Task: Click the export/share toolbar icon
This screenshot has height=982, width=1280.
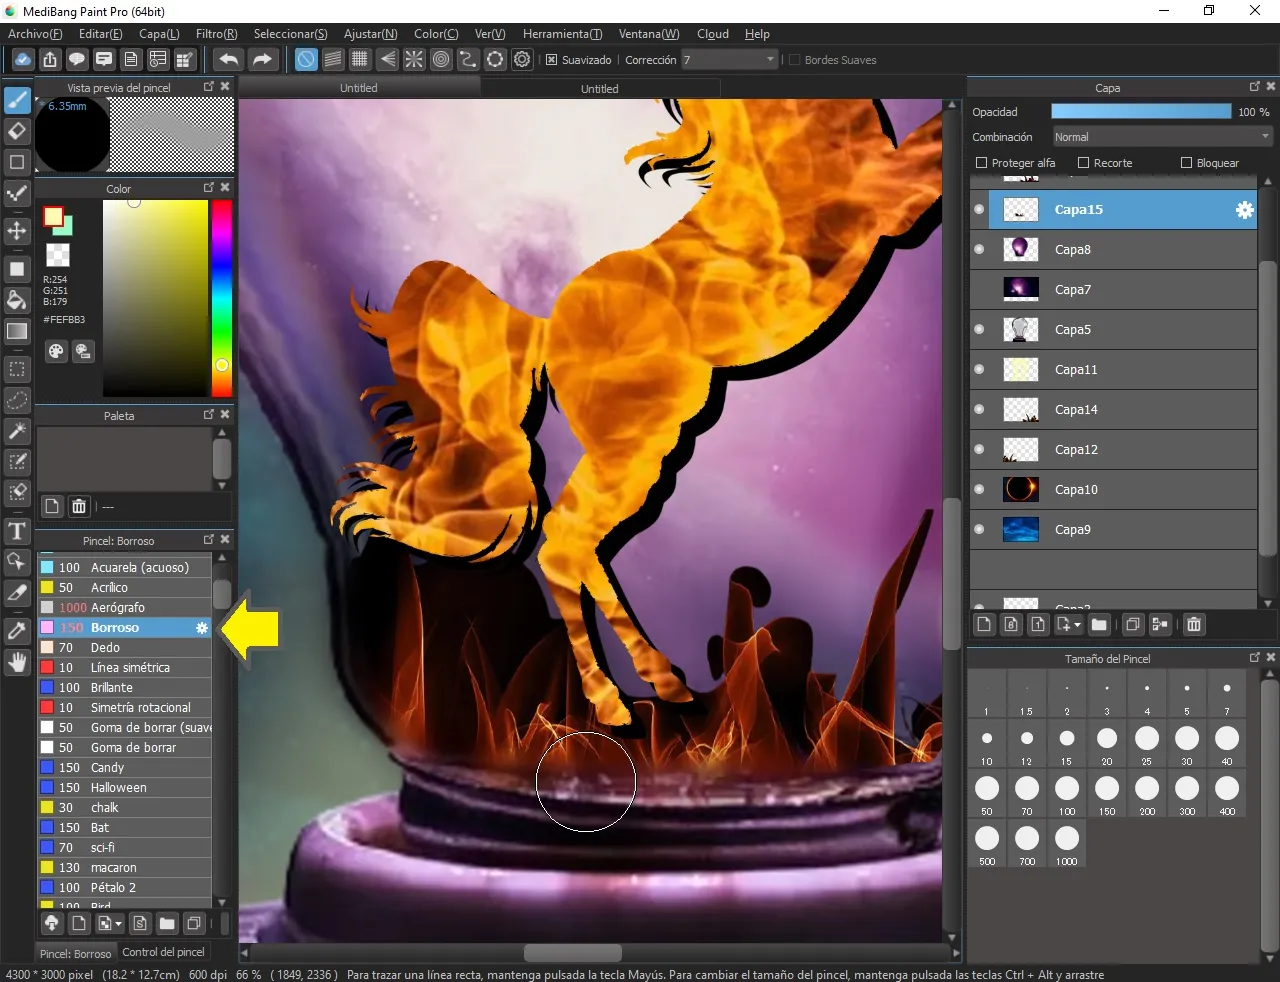Action: click(49, 60)
